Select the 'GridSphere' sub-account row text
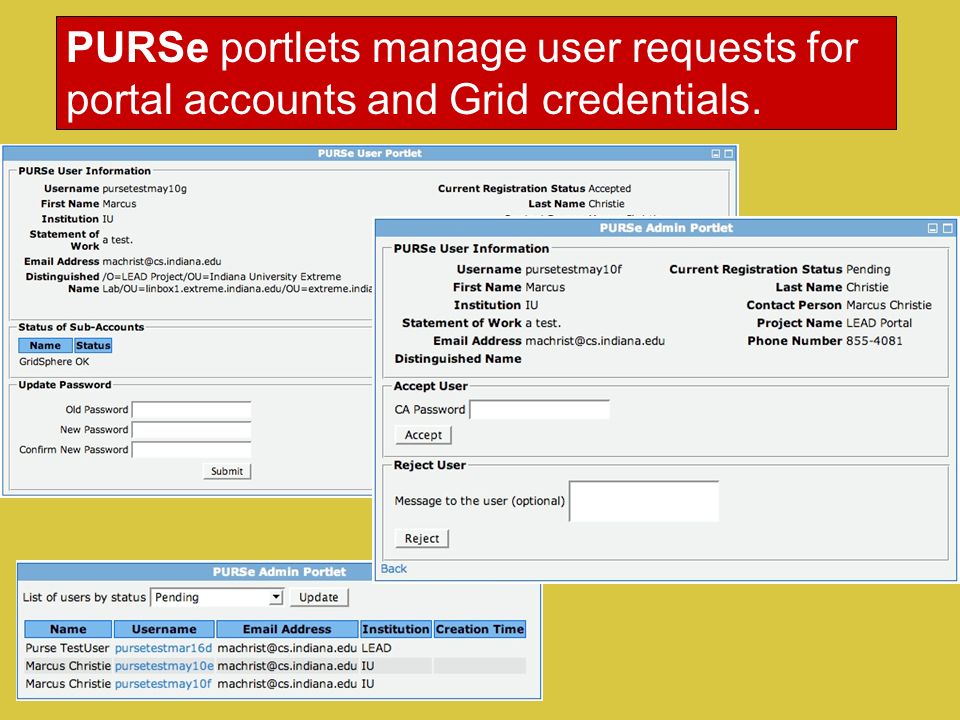The width and height of the screenshot is (960, 720). click(x=46, y=362)
